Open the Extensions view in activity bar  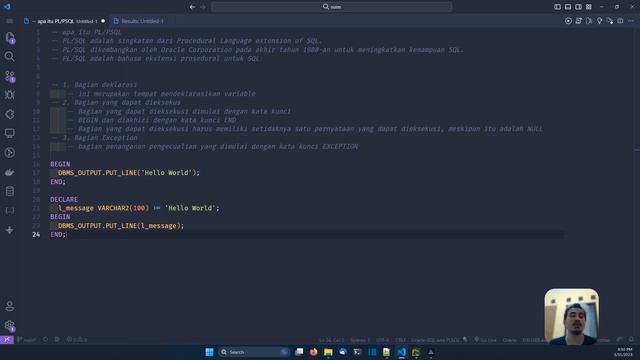point(10,114)
